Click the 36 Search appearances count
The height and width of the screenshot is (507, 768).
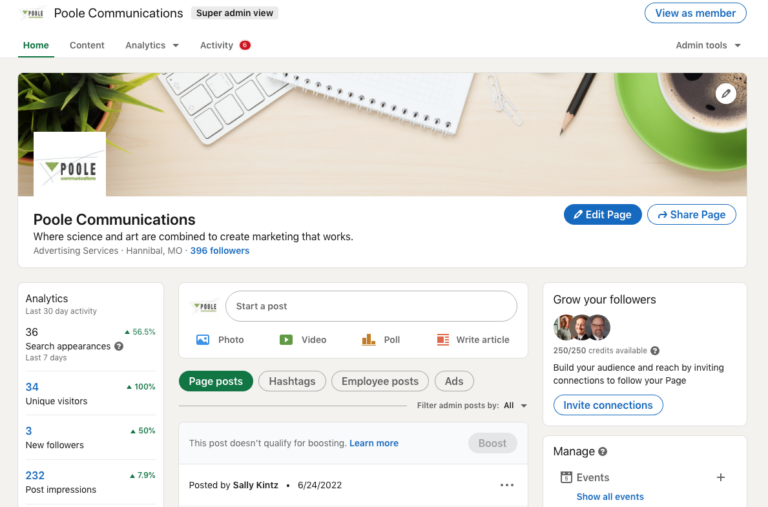pos(31,332)
